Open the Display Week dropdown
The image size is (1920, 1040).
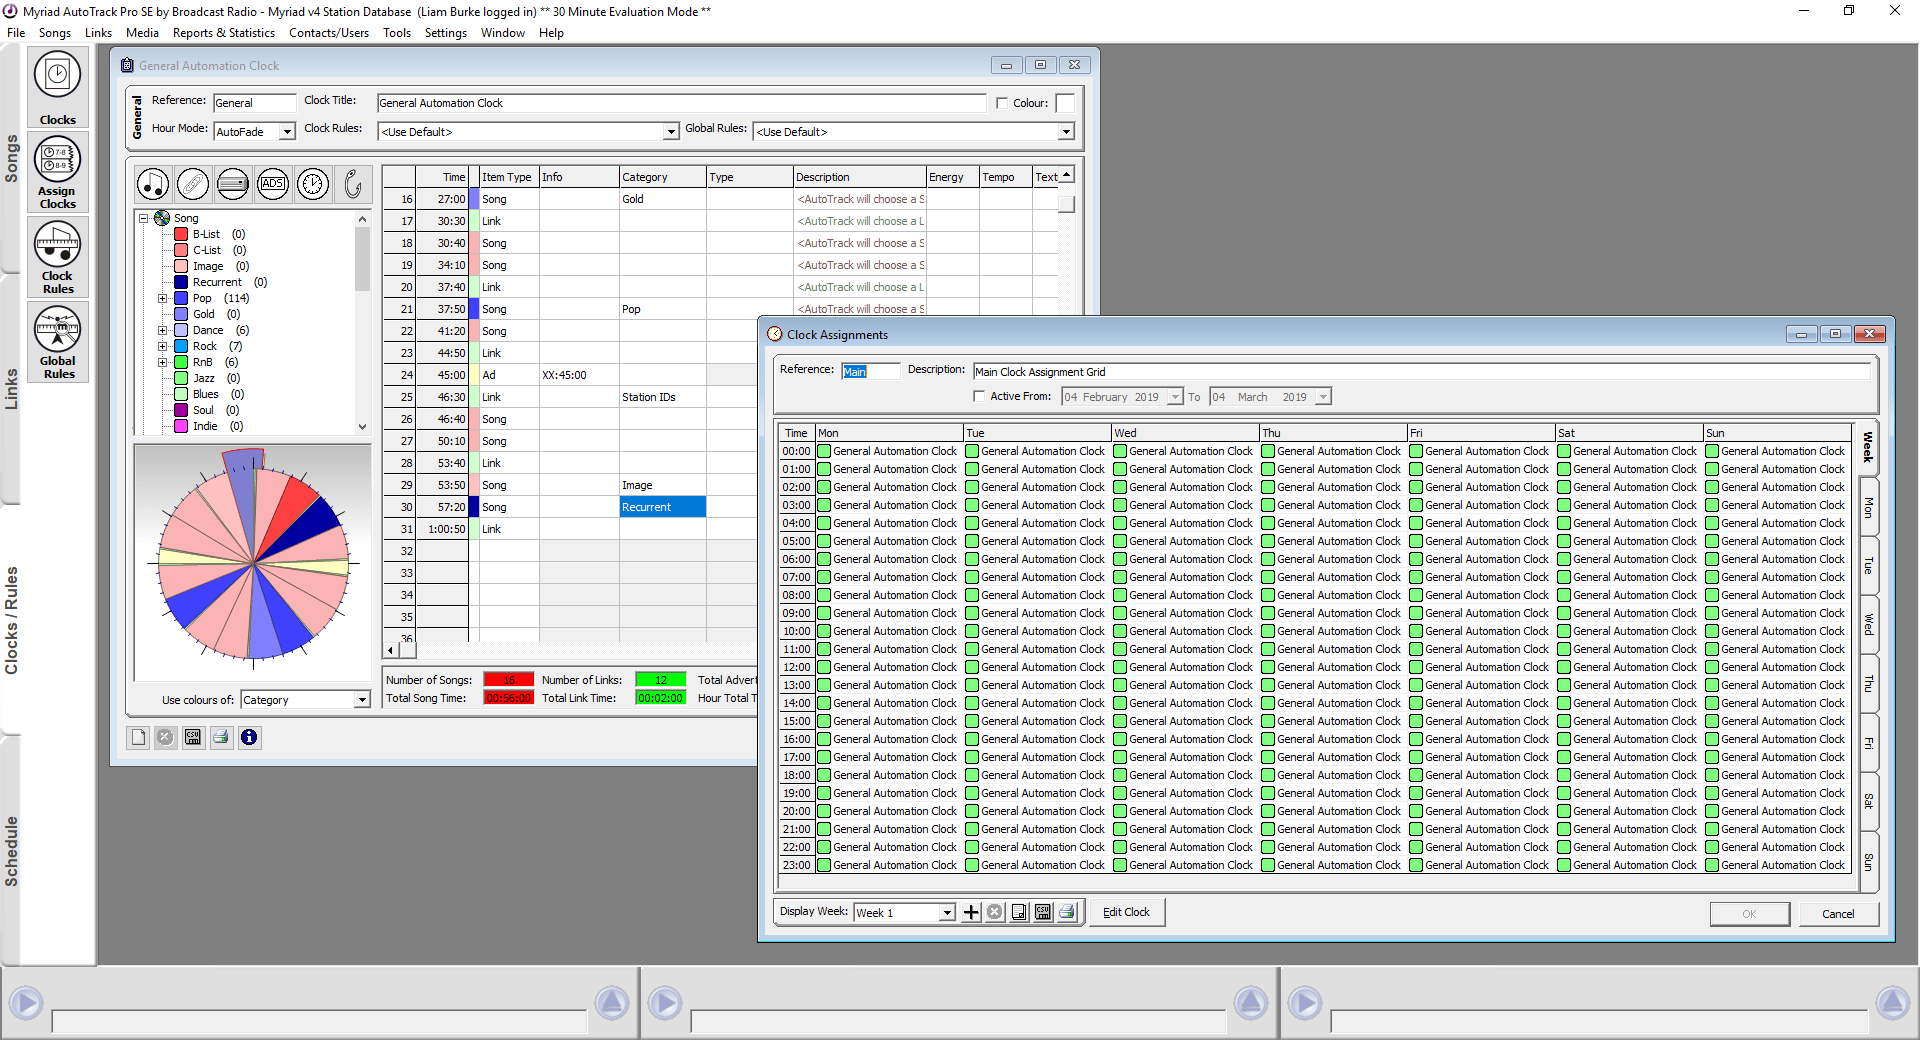click(946, 913)
